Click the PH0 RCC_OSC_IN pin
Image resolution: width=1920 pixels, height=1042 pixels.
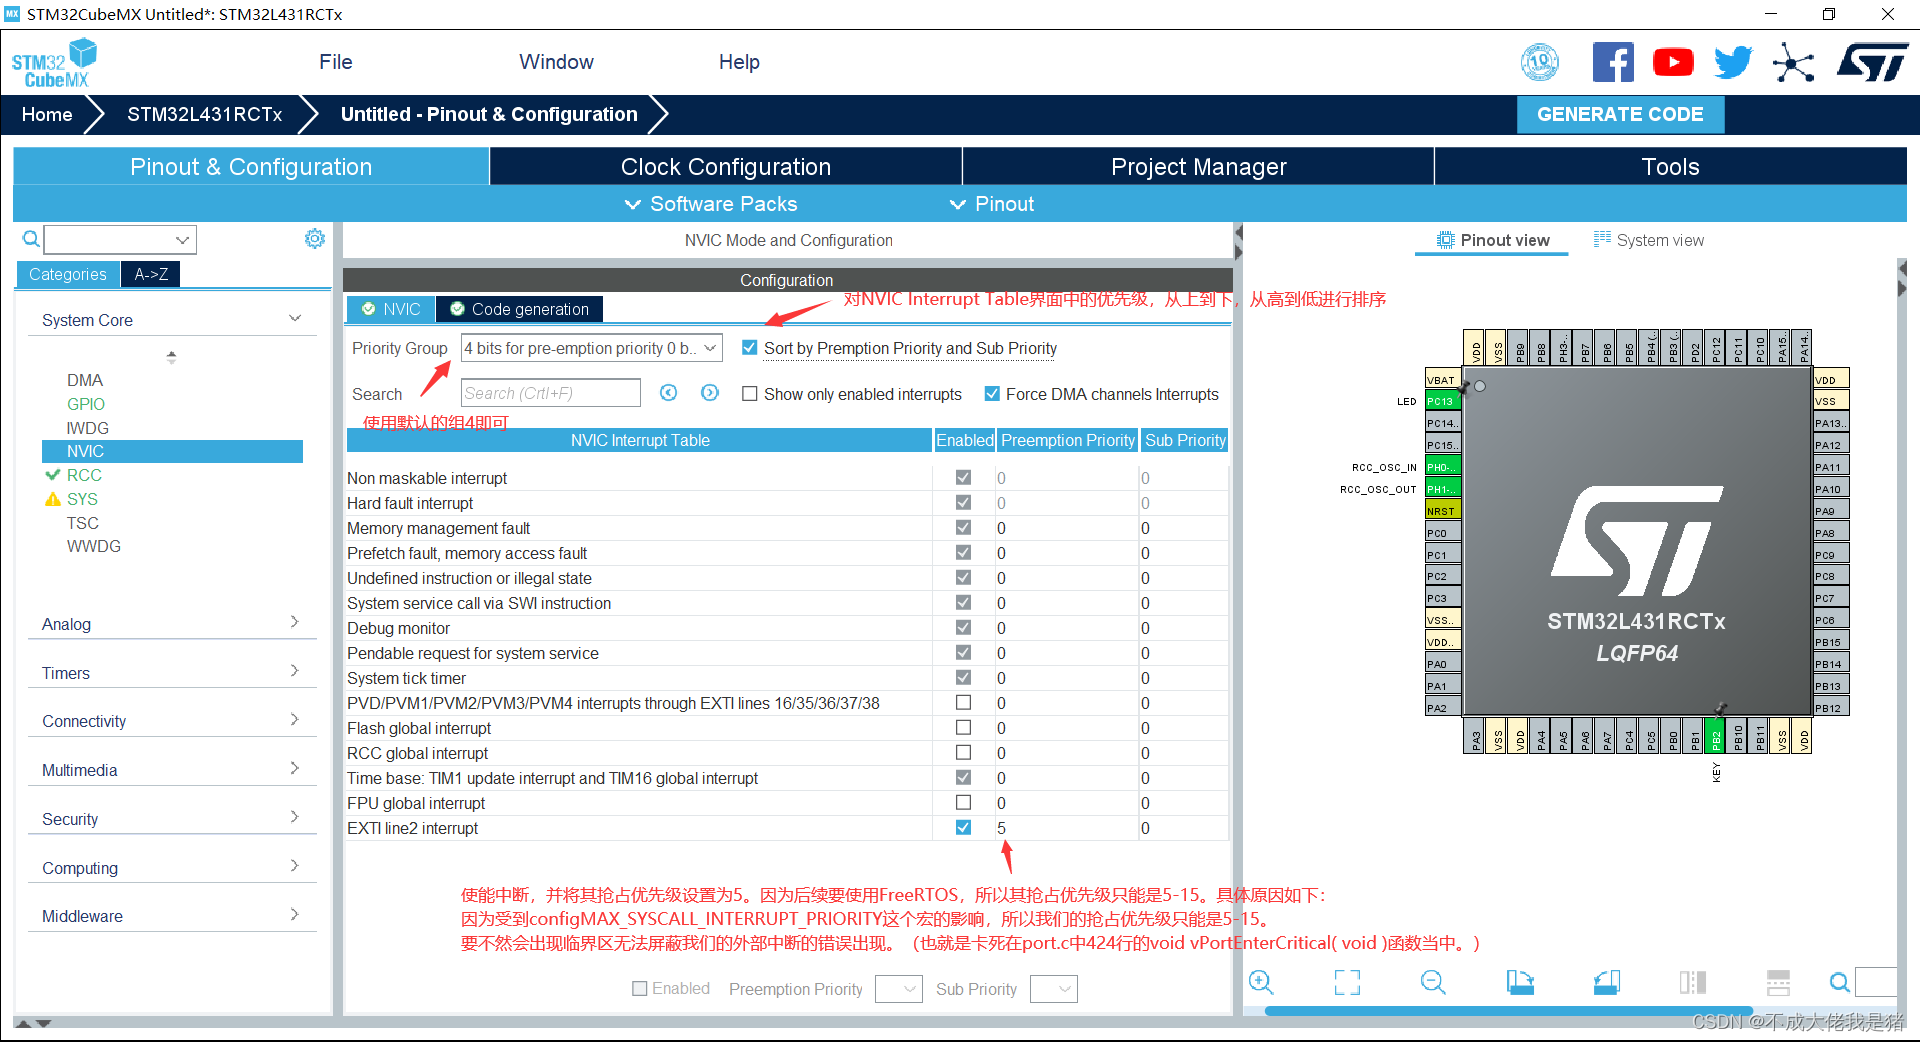point(1442,467)
